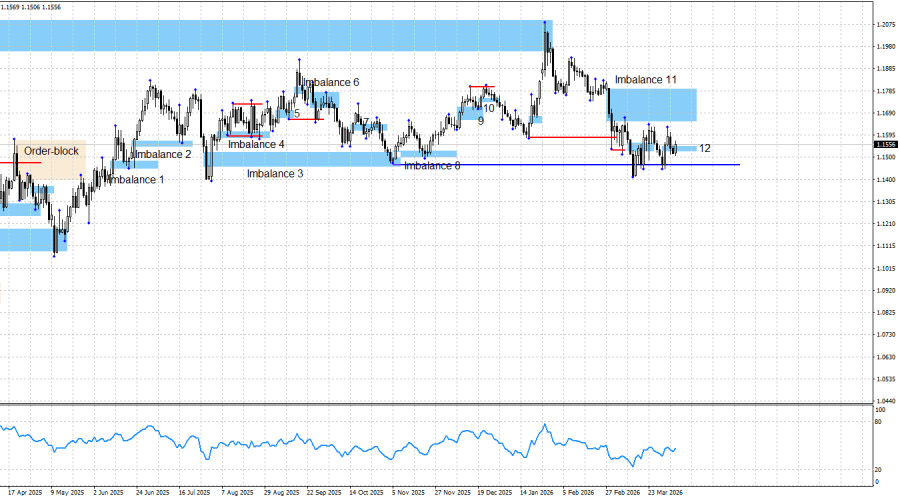The image size is (900, 500).
Task: Click the OHLC readout '1.1569 1.1506 1.1556'
Action: pyautogui.click(x=30, y=7)
